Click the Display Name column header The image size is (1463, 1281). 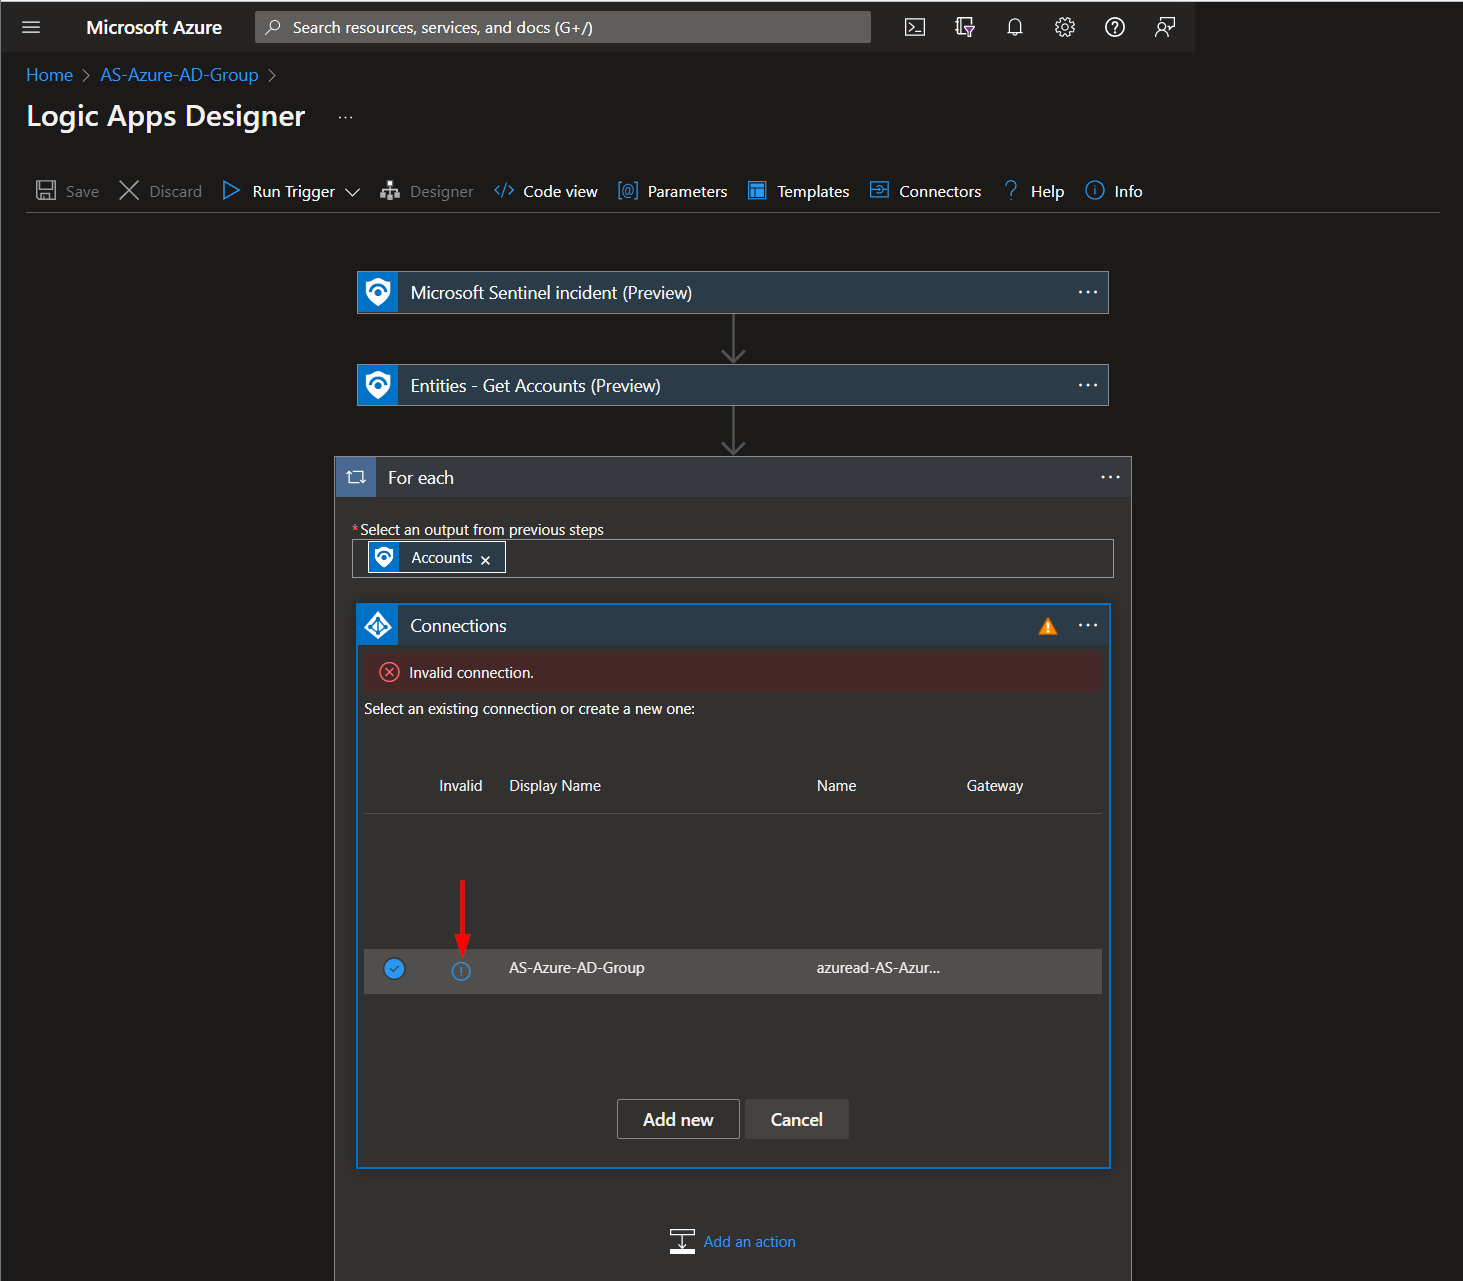pyautogui.click(x=555, y=786)
